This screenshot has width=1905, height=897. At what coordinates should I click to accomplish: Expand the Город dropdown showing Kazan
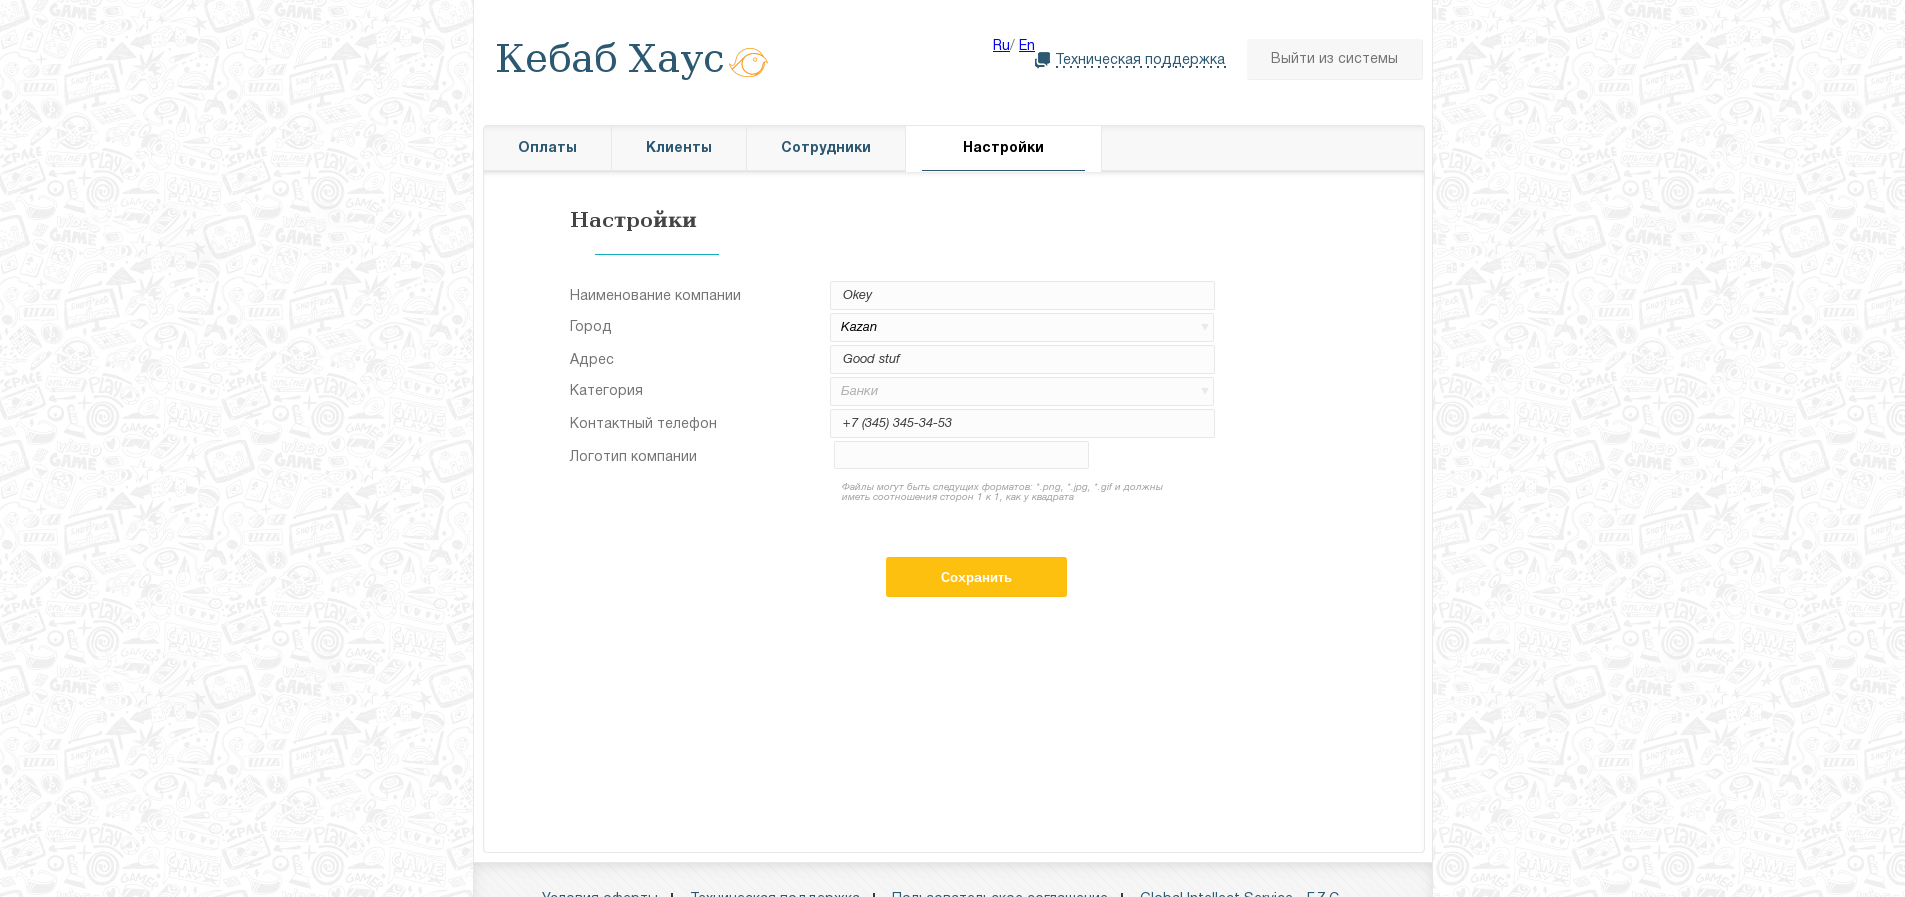1022,327
